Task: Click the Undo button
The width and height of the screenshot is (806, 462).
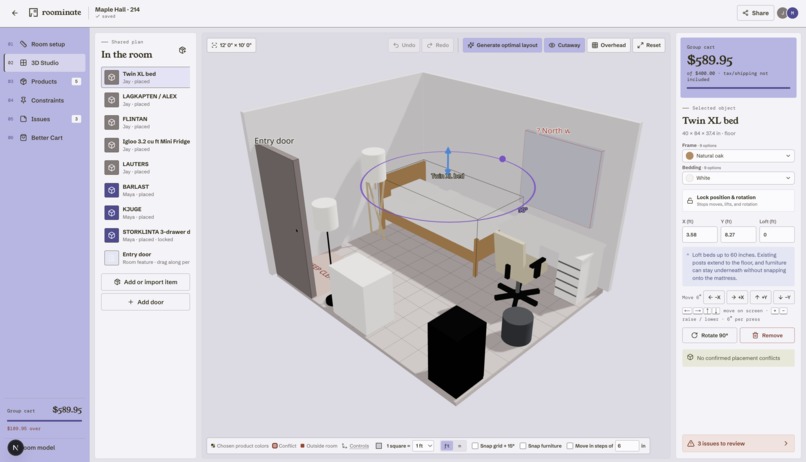Action: pos(404,45)
